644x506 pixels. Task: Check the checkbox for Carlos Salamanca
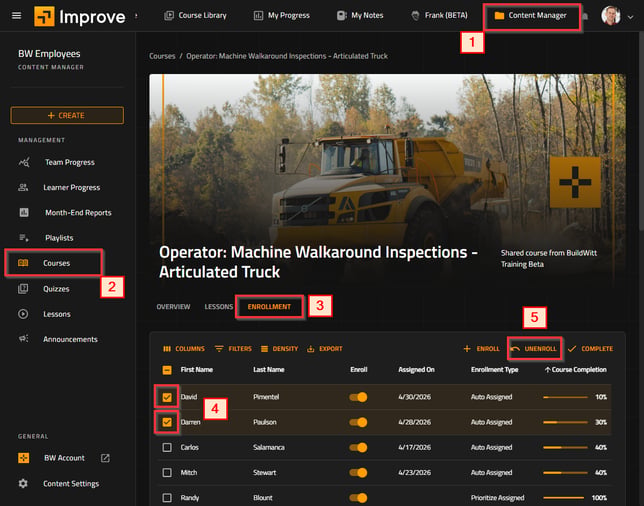(167, 447)
